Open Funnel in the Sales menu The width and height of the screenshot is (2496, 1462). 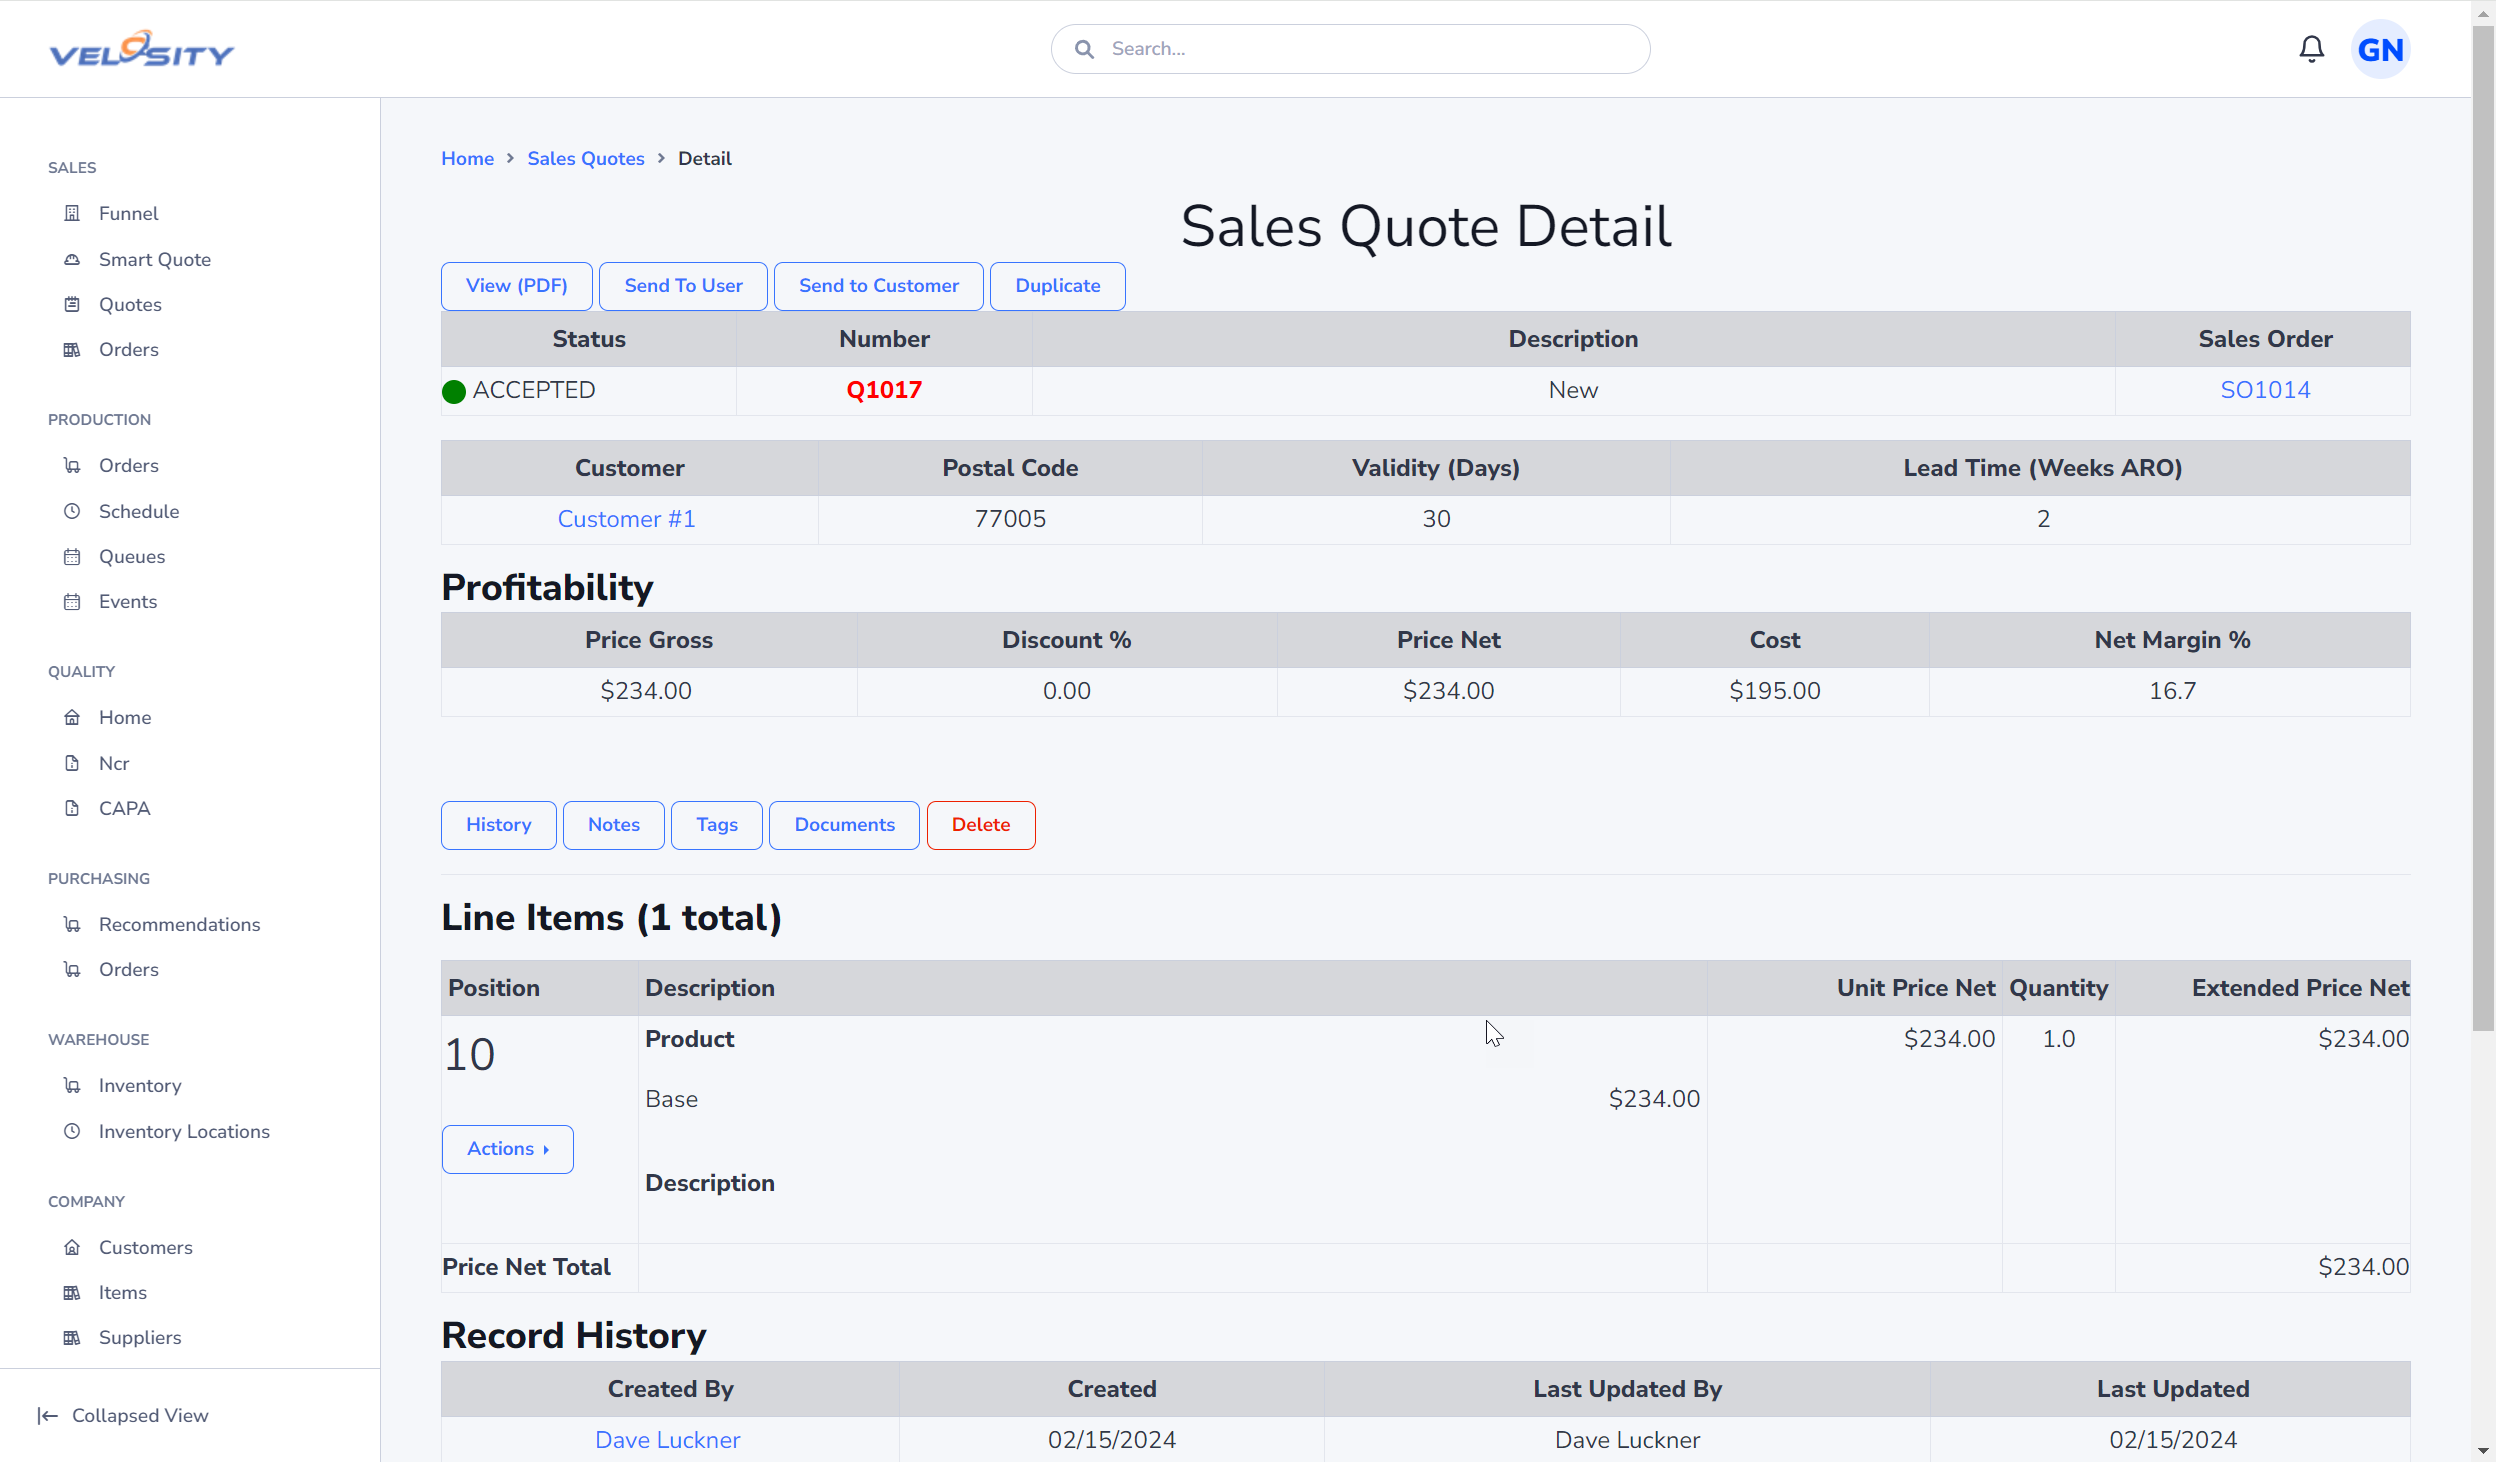point(128,213)
